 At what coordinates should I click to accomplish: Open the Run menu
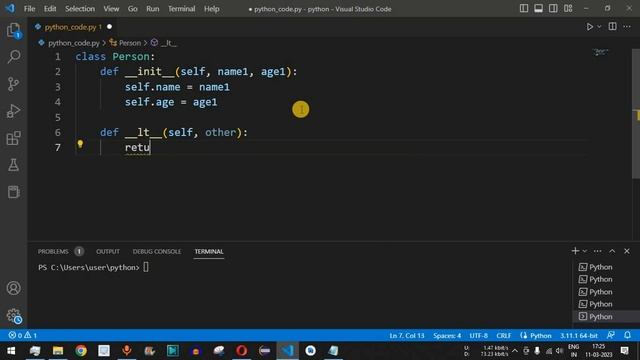coord(153,9)
